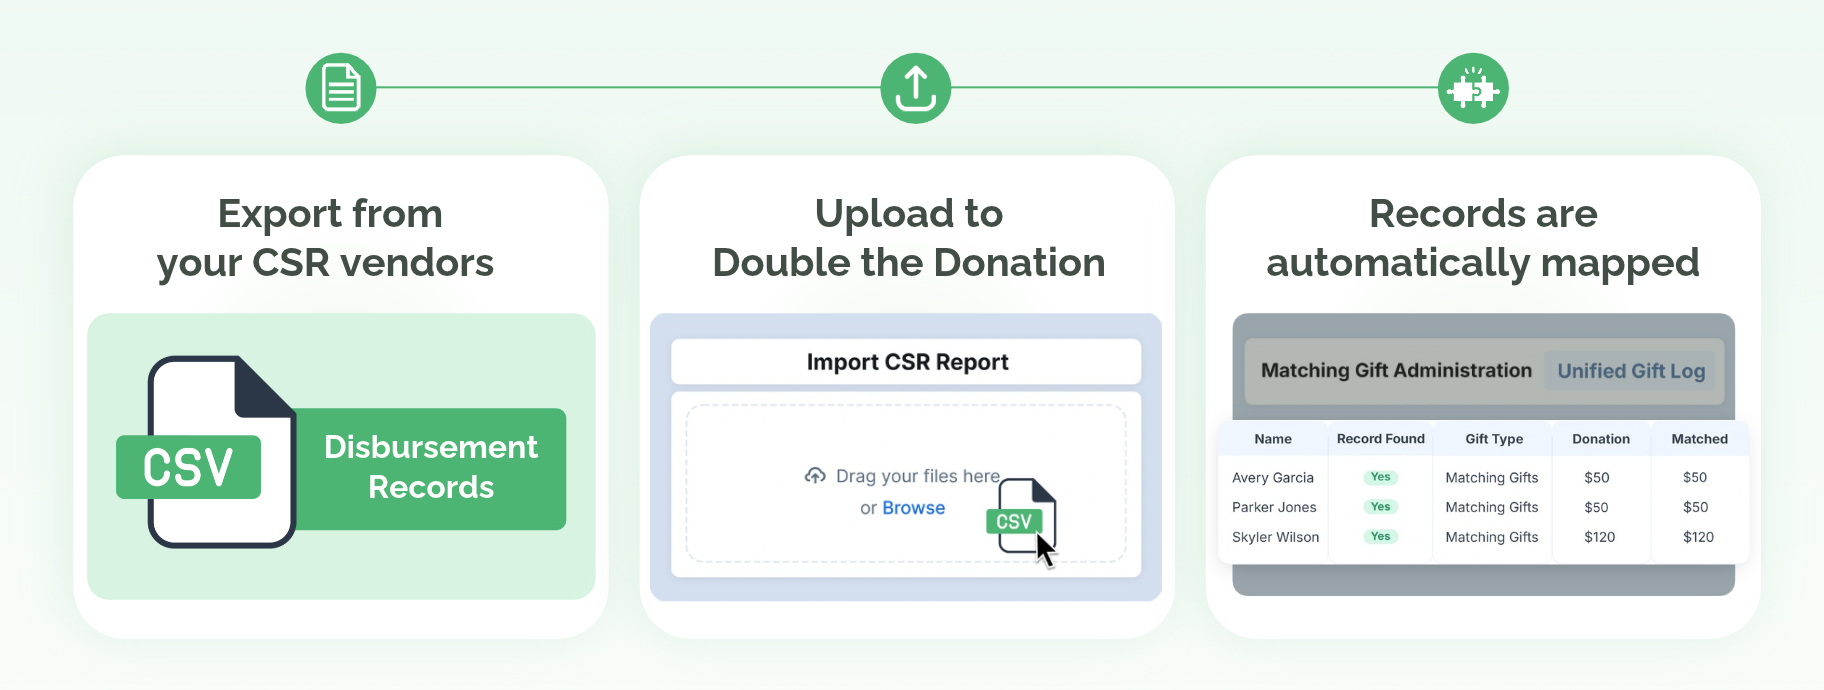Open the Unified Gift Log tab
The width and height of the screenshot is (1824, 690).
(x=1631, y=371)
